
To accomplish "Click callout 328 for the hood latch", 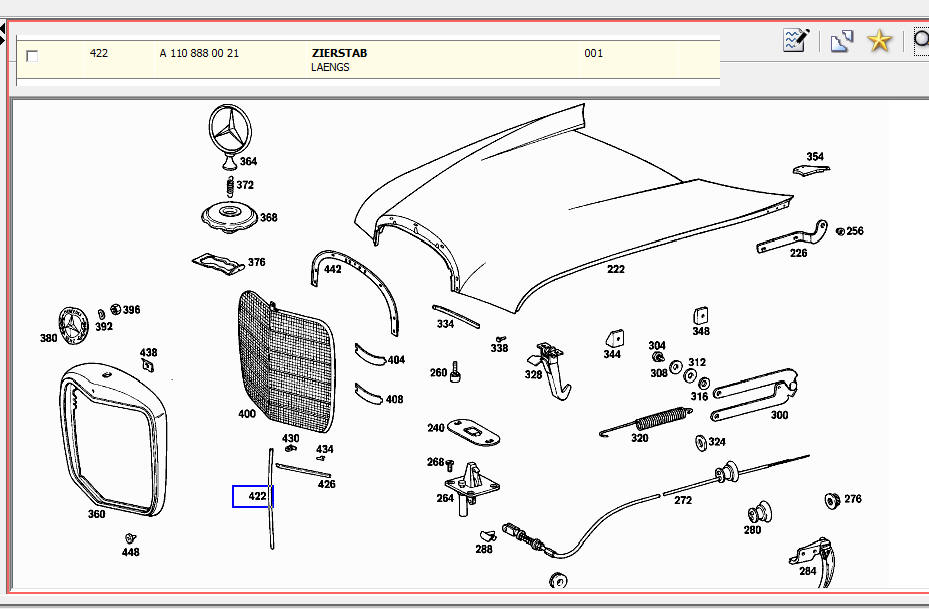I will (x=533, y=375).
